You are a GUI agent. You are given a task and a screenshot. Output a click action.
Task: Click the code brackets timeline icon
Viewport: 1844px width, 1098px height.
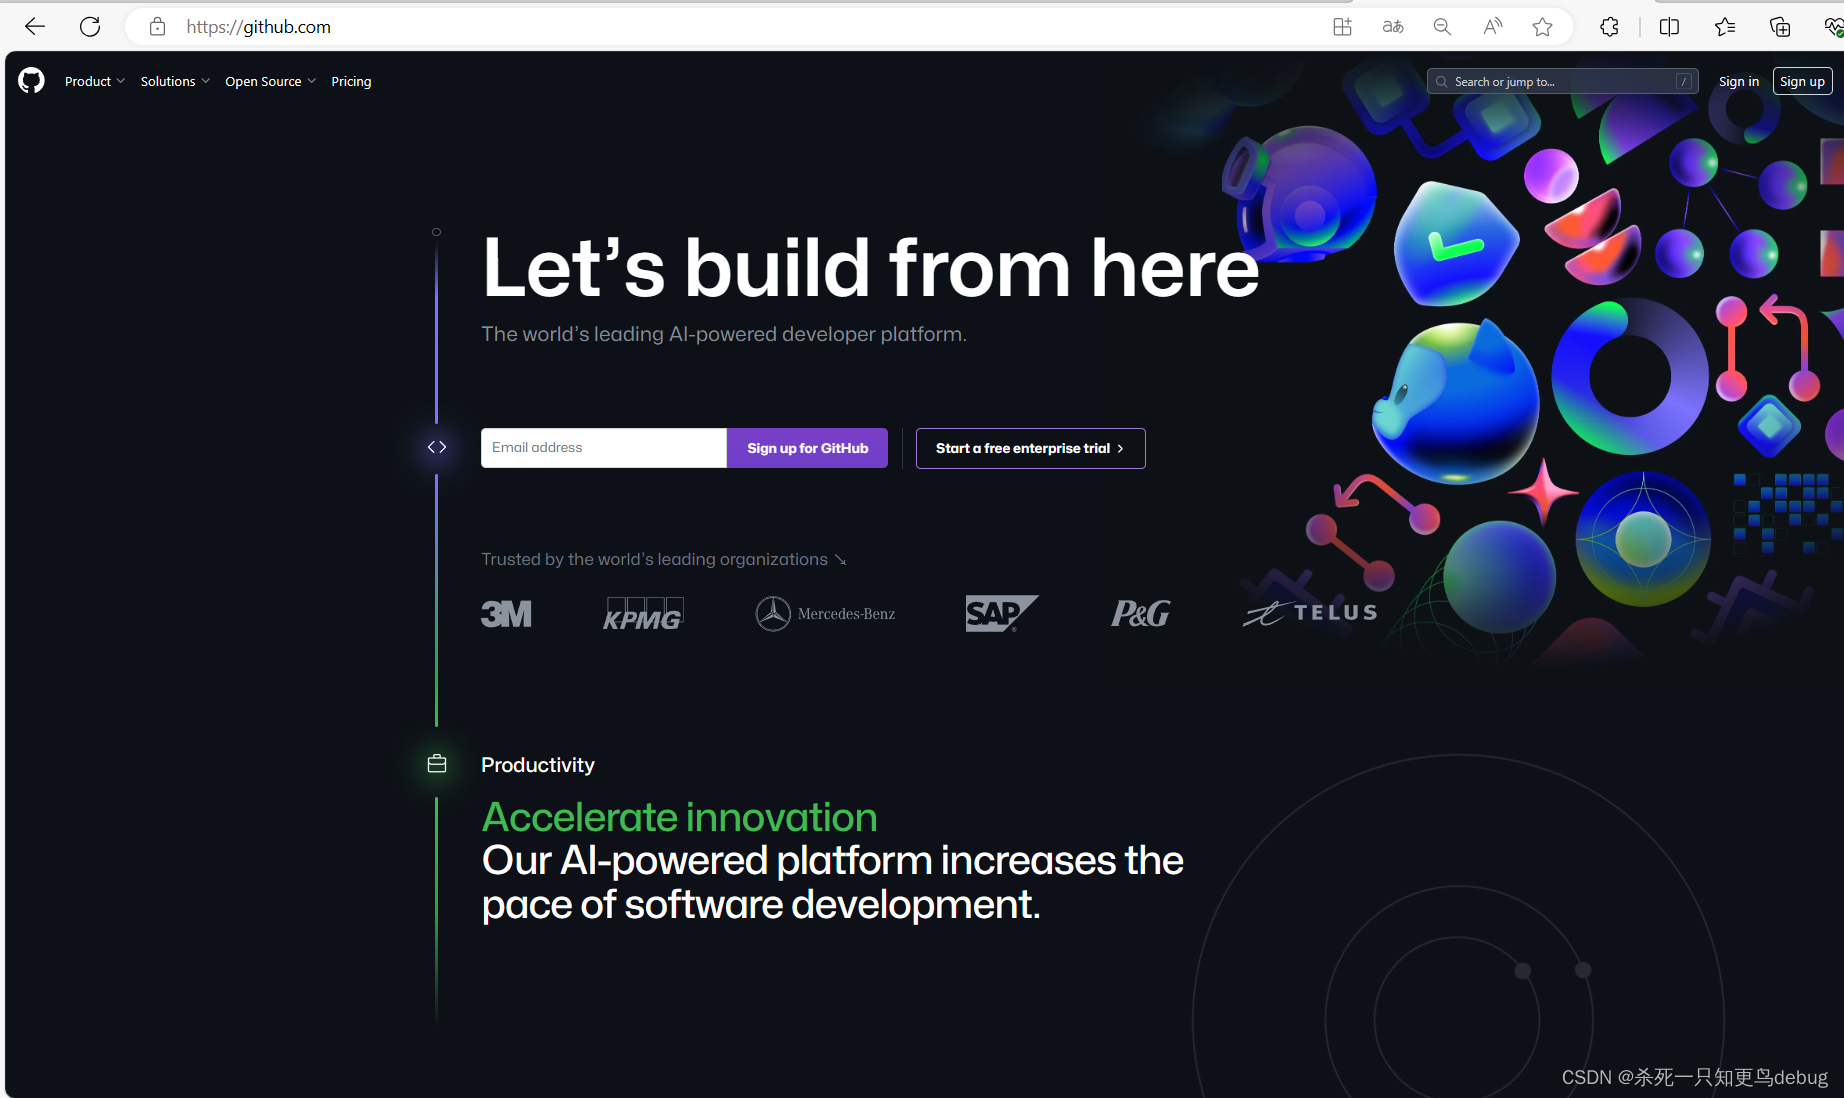(x=437, y=447)
